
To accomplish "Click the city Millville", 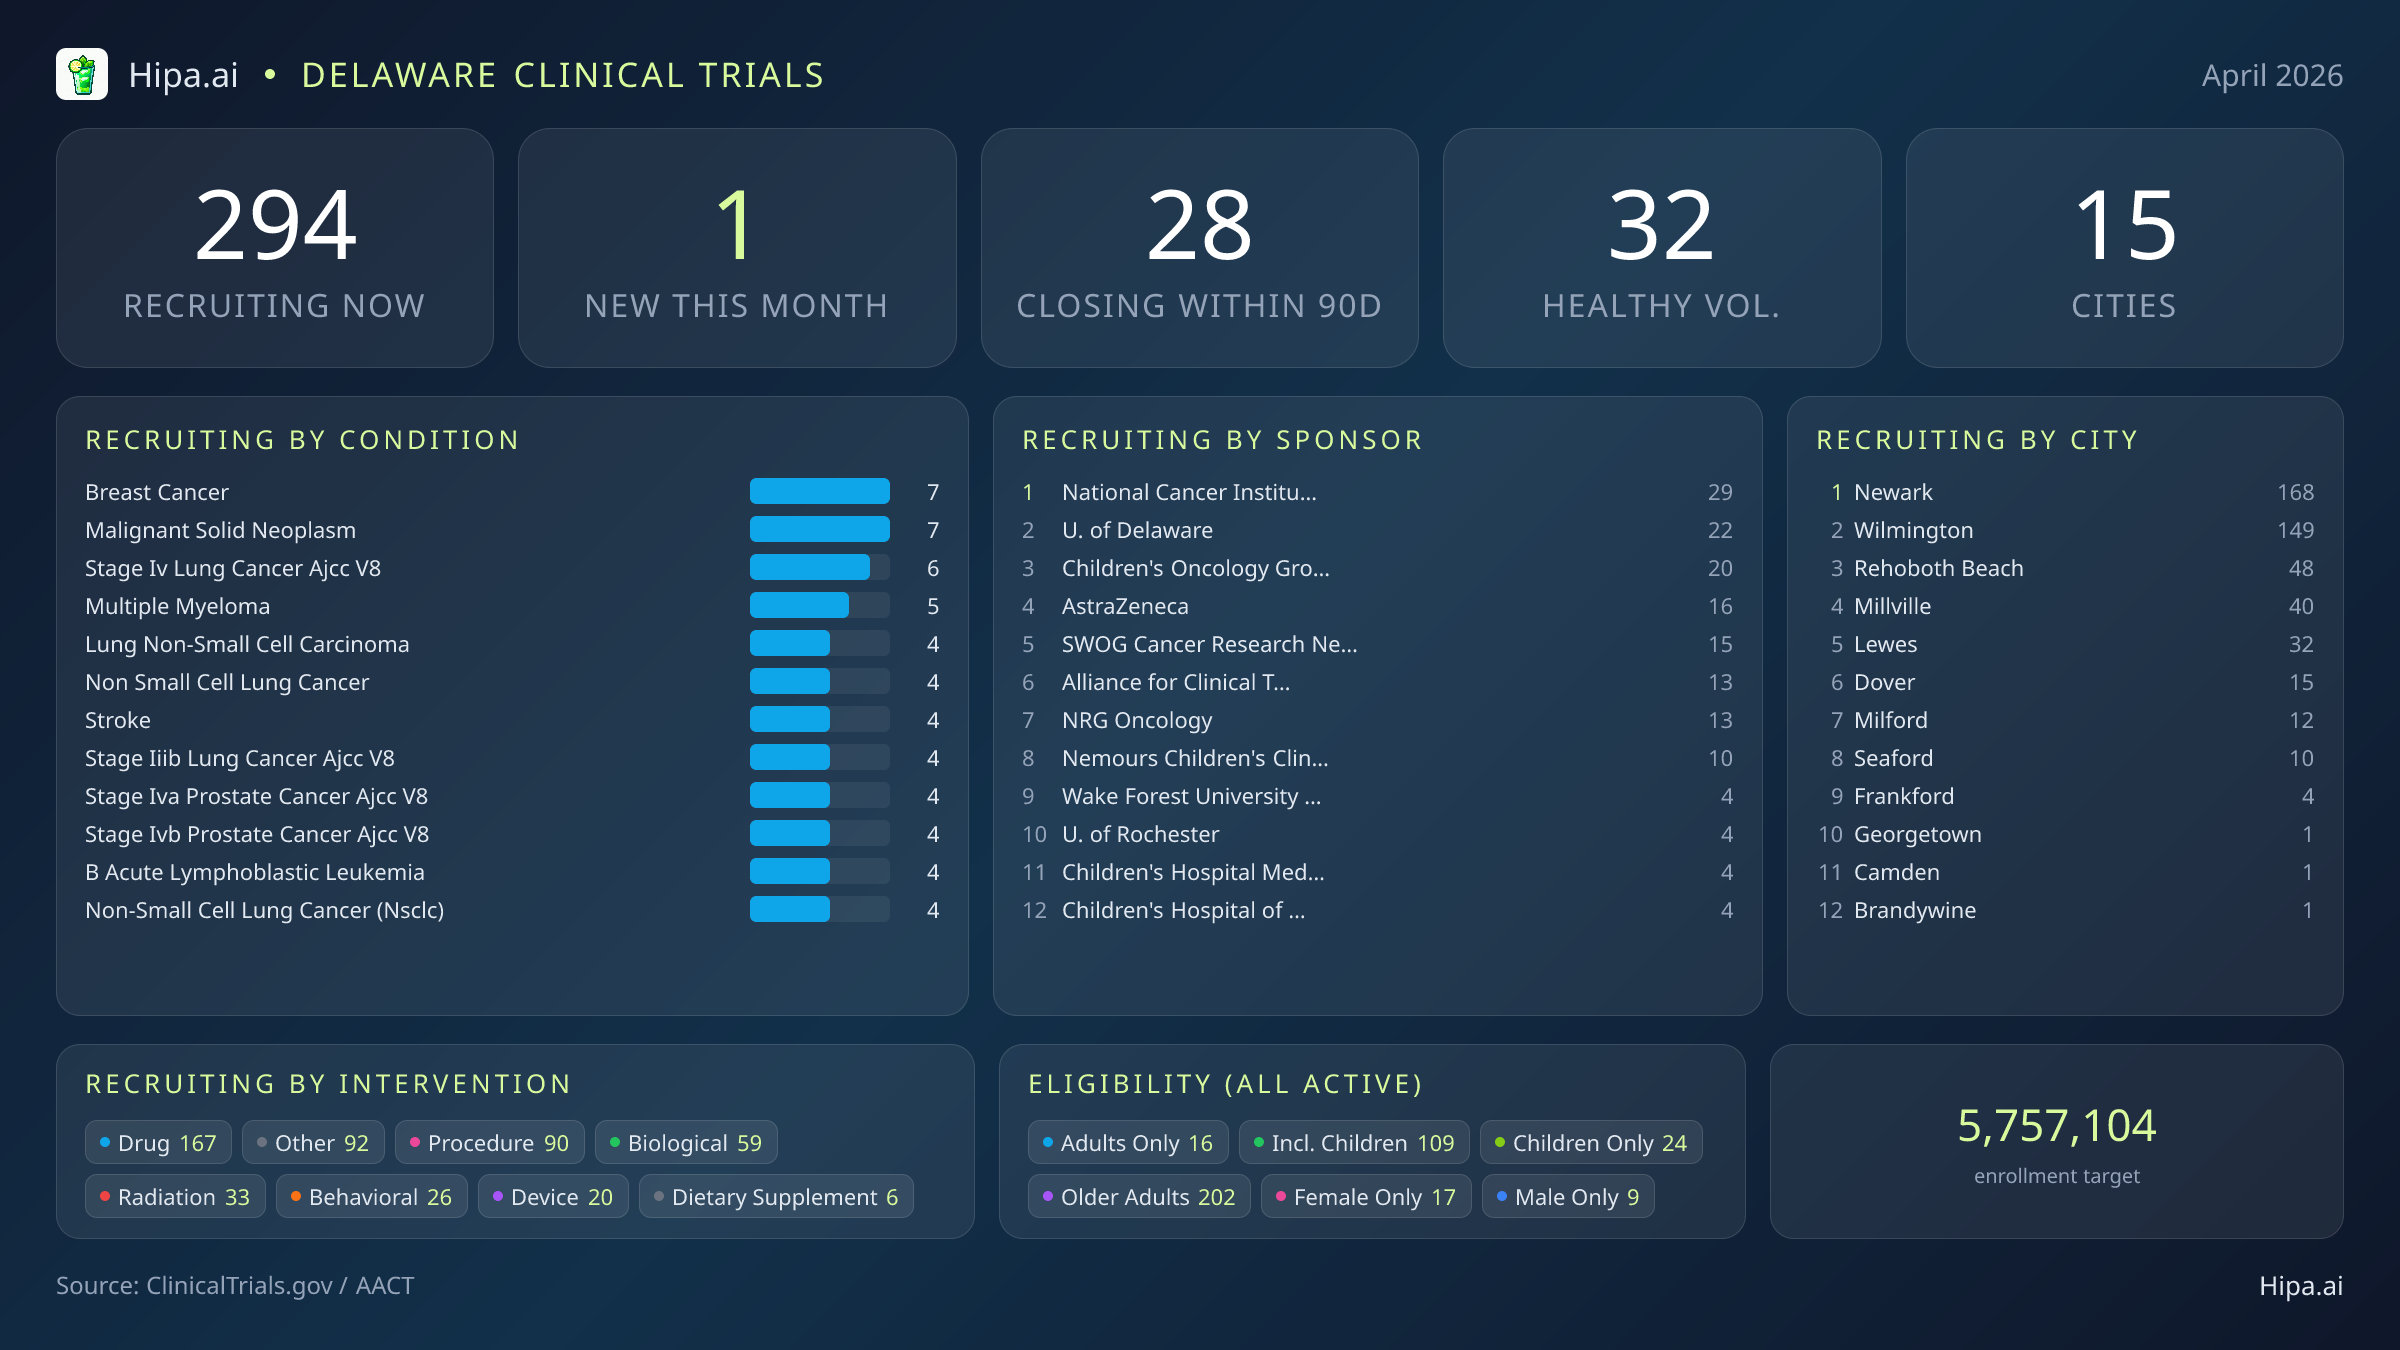I will (2065, 606).
